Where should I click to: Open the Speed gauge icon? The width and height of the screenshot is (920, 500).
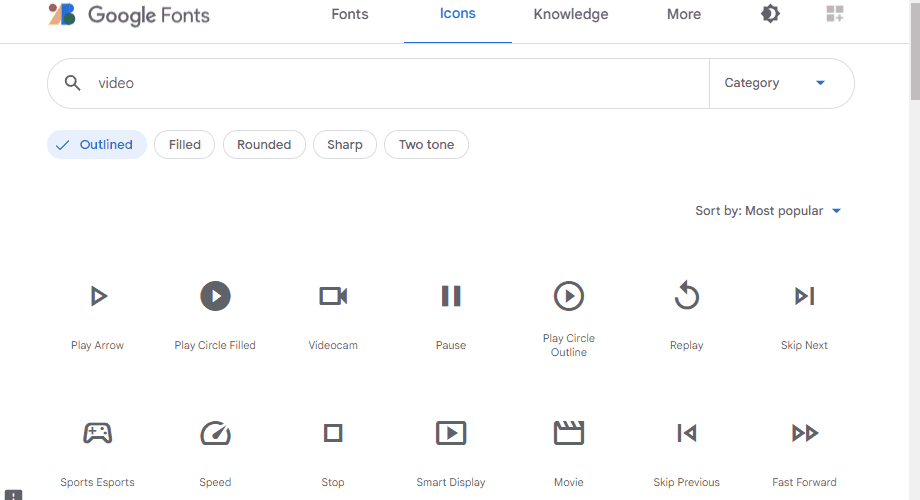click(215, 433)
